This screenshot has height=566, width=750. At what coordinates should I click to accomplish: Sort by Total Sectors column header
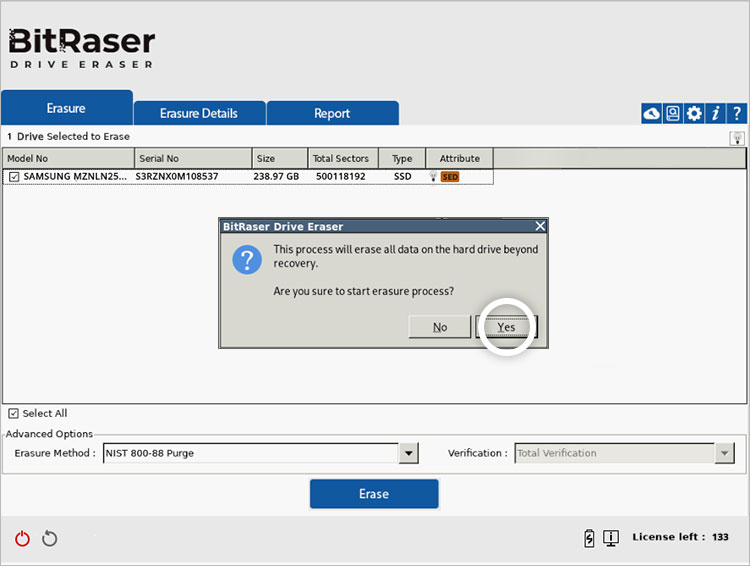343,158
